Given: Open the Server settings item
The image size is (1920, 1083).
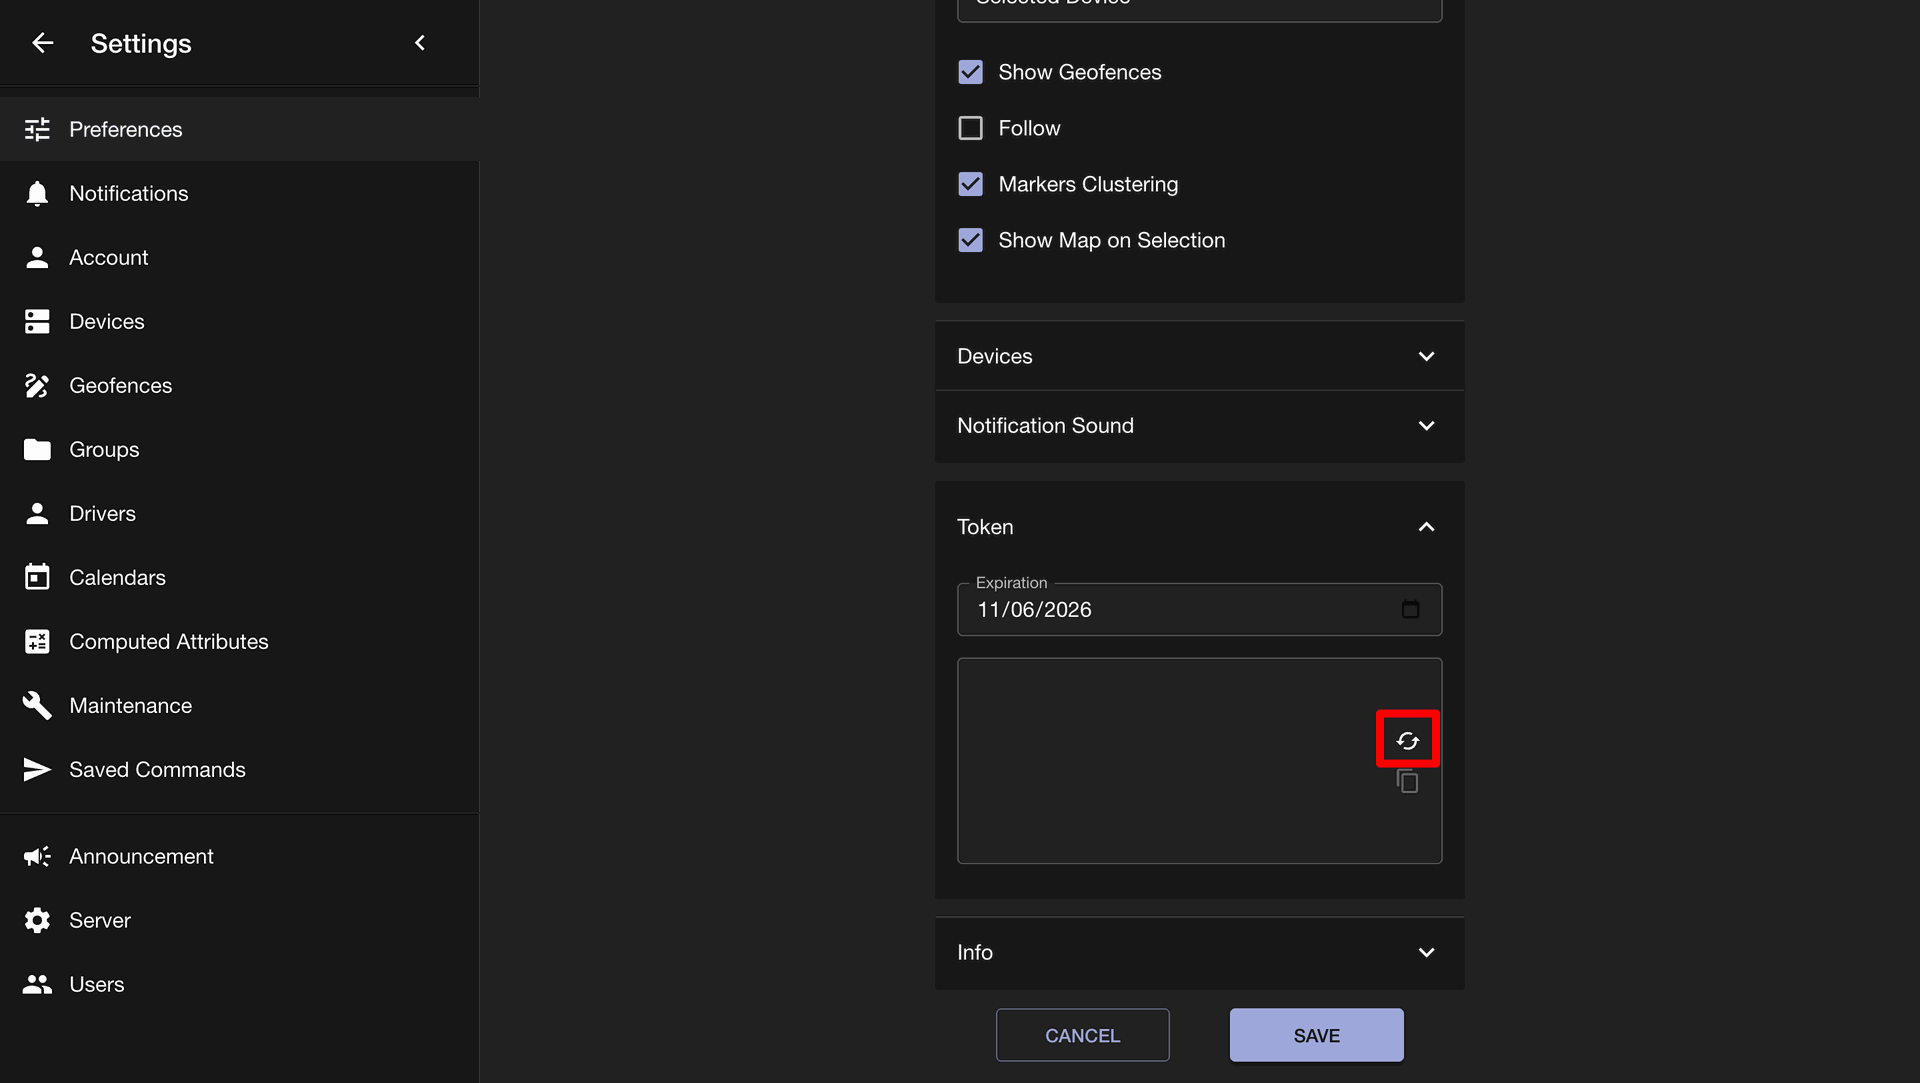Looking at the screenshot, I should (x=239, y=920).
